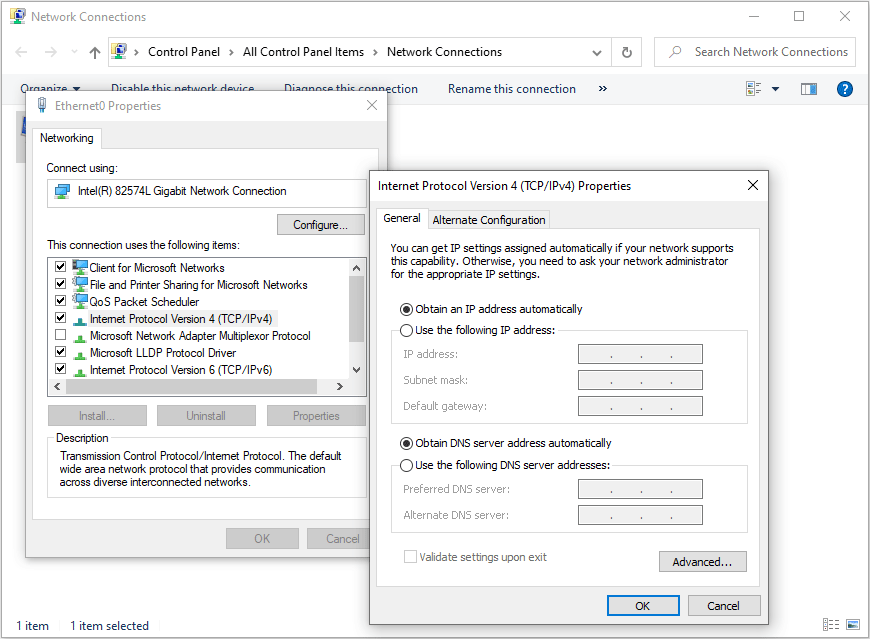Click the Preferred DNS server field
Viewport: 870px width, 639px height.
click(x=640, y=489)
